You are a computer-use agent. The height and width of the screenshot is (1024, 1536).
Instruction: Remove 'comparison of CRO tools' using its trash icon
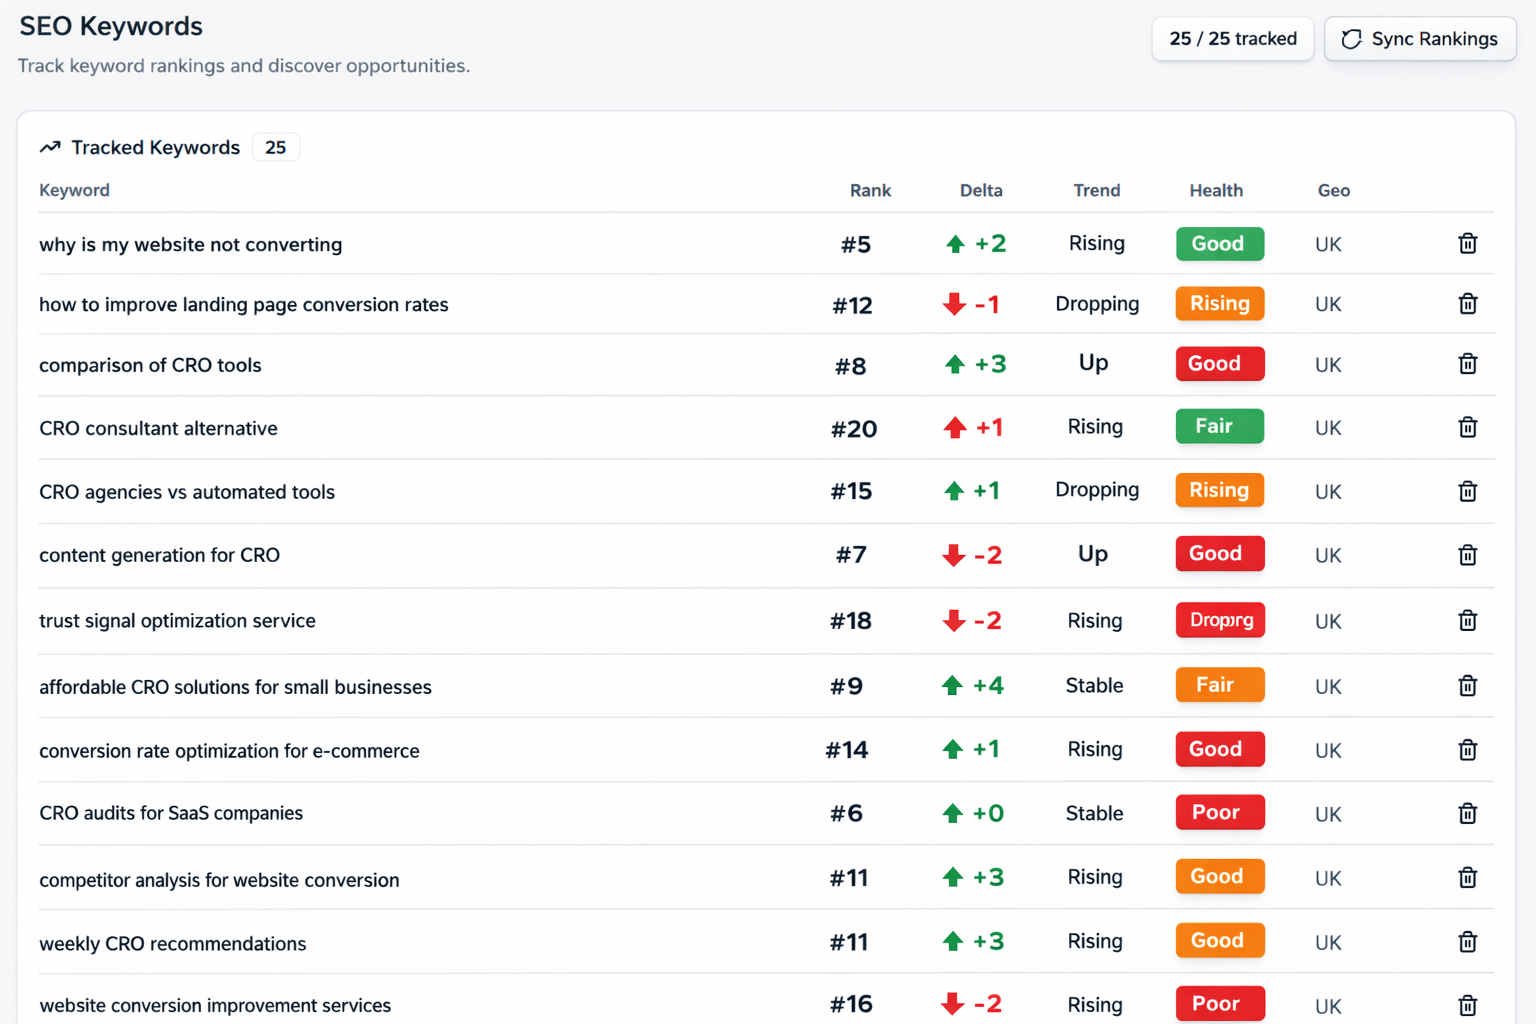(1467, 364)
